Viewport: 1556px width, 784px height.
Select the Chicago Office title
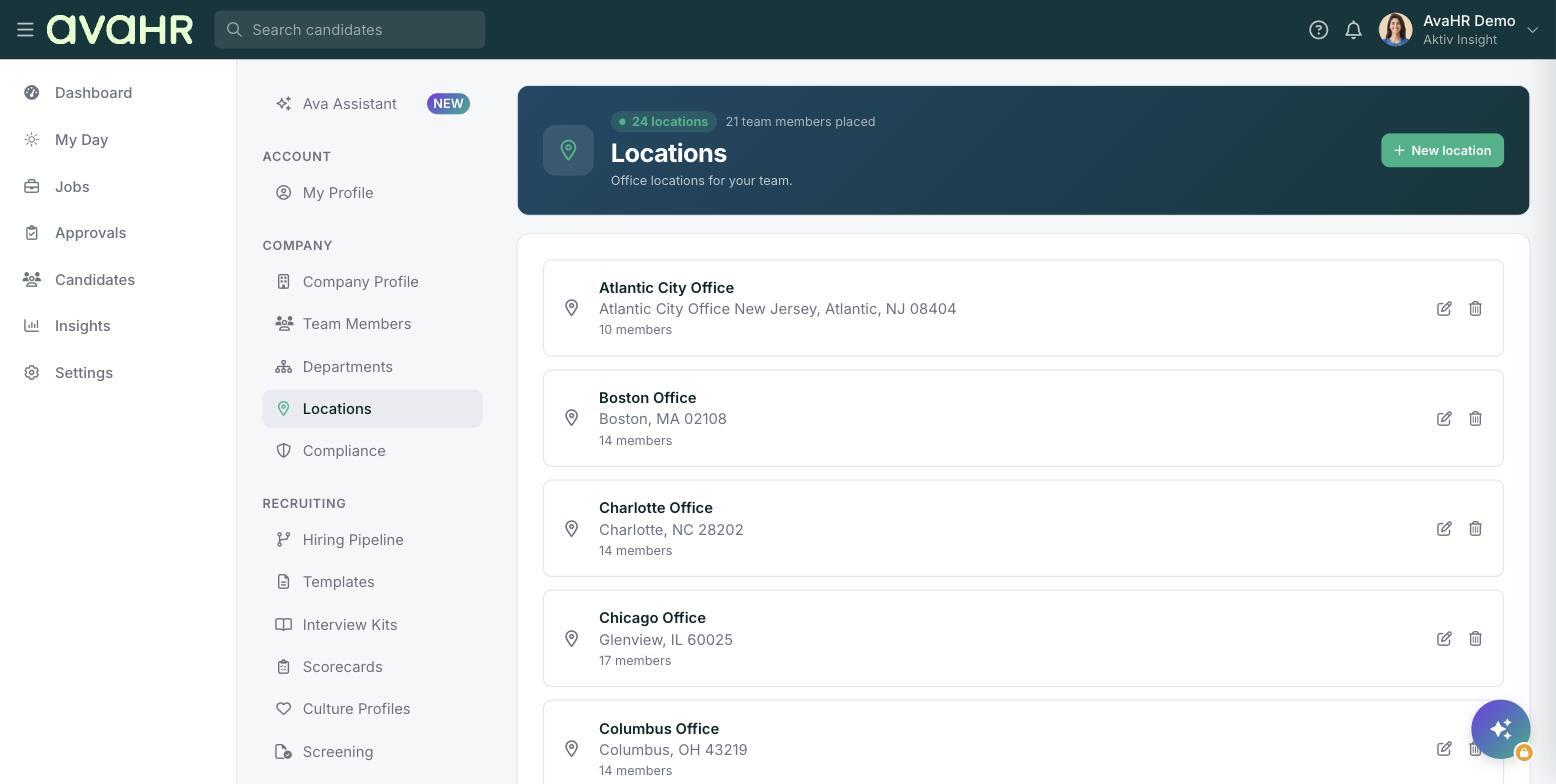(x=652, y=618)
